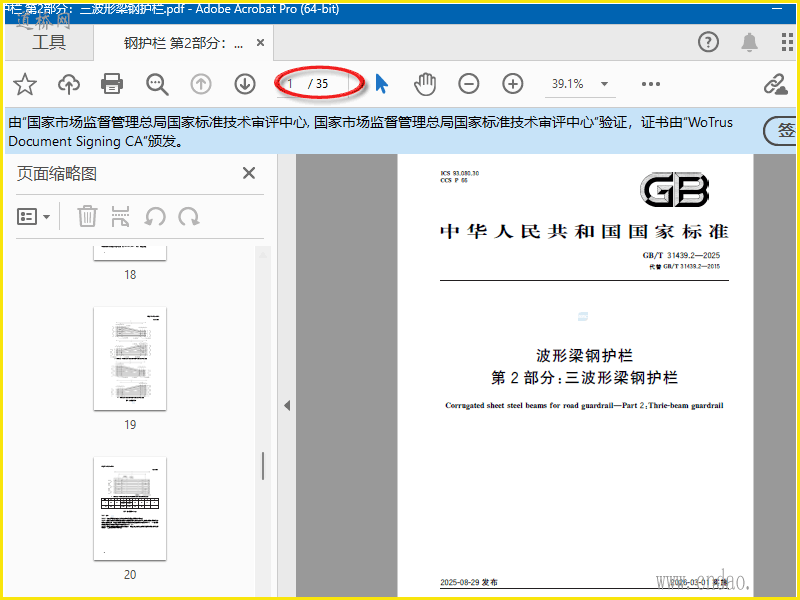Click the subtitle 第 2 部分:三波形梁钢护栏
This screenshot has width=800, height=600.
[584, 378]
